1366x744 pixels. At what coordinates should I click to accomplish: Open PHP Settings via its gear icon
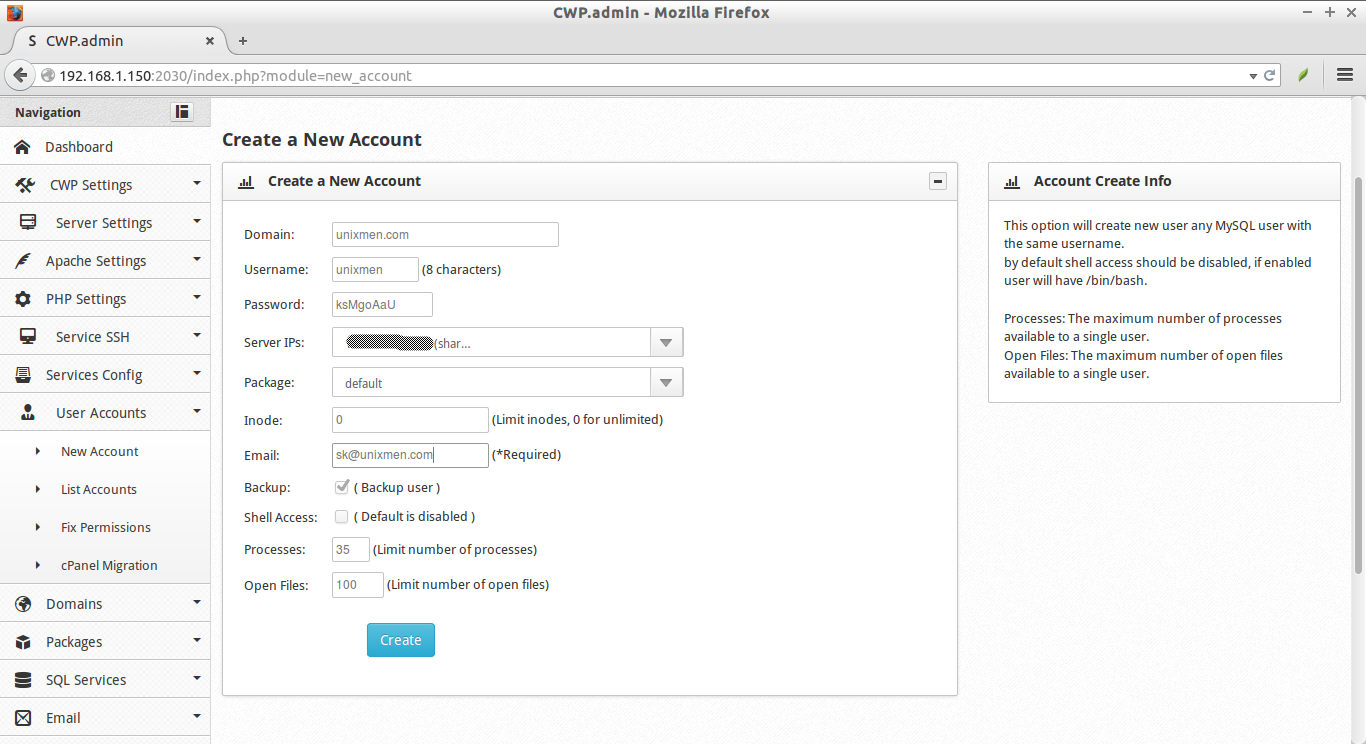[x=22, y=298]
